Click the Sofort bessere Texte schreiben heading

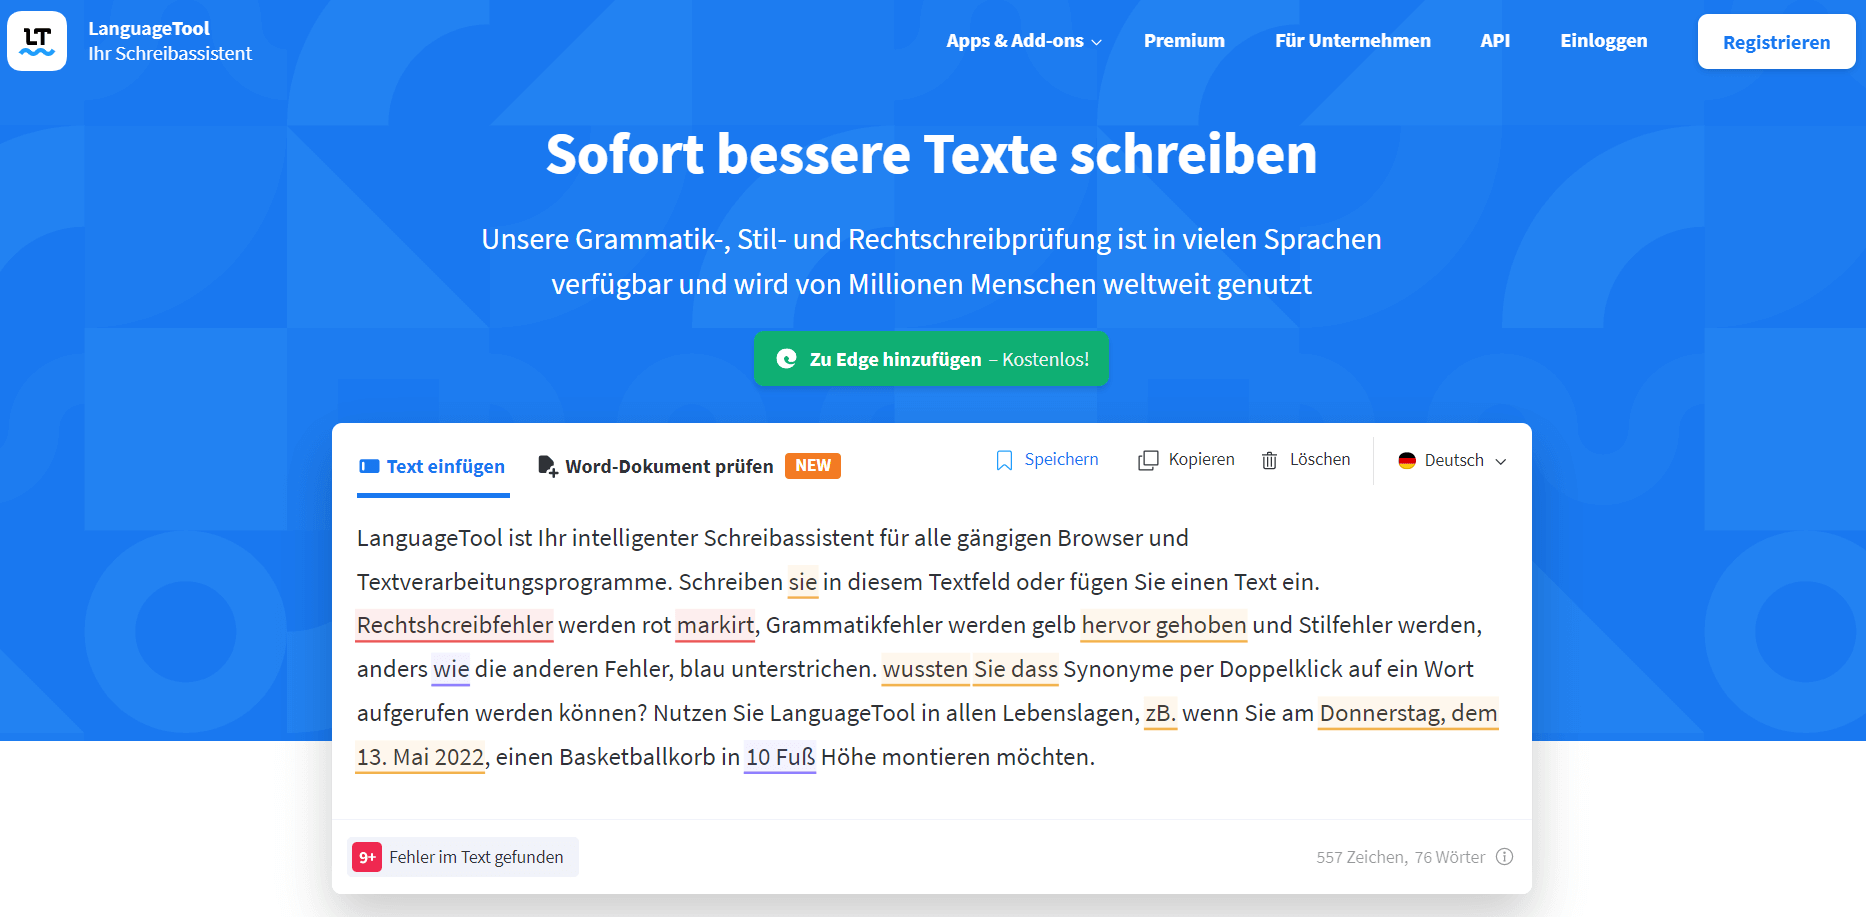[x=931, y=154]
